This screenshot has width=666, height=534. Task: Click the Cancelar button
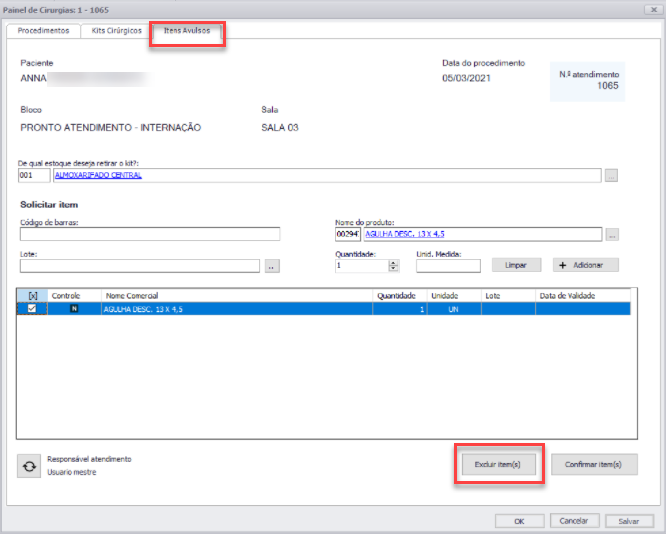coord(574,520)
